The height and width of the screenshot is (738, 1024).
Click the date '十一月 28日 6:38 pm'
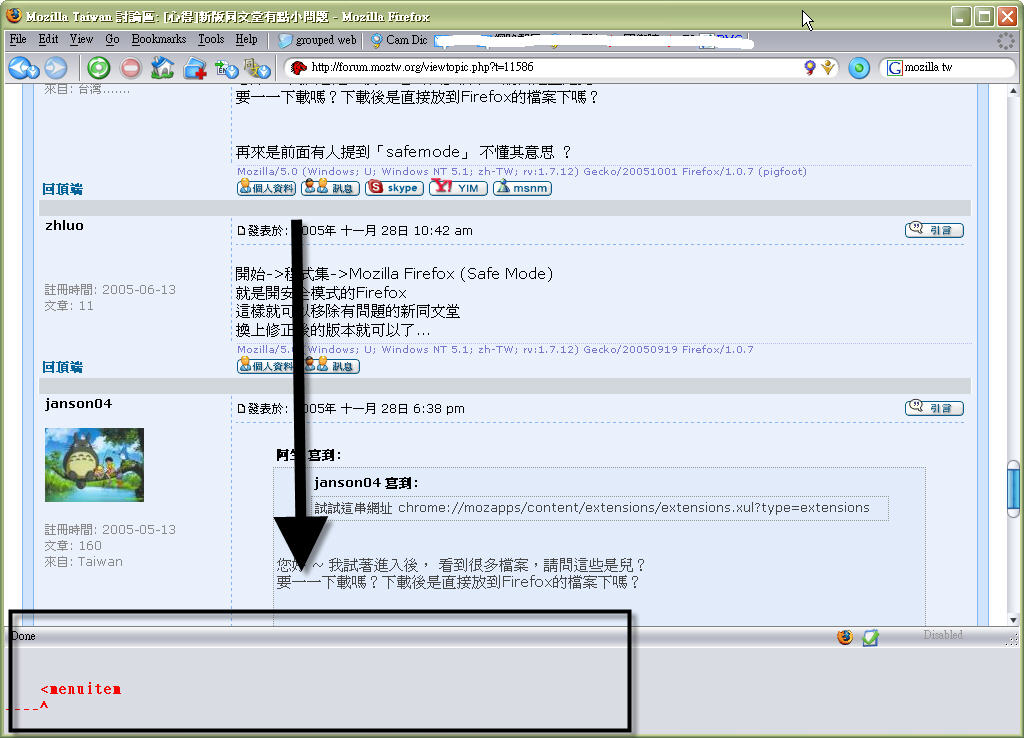pyautogui.click(x=402, y=409)
